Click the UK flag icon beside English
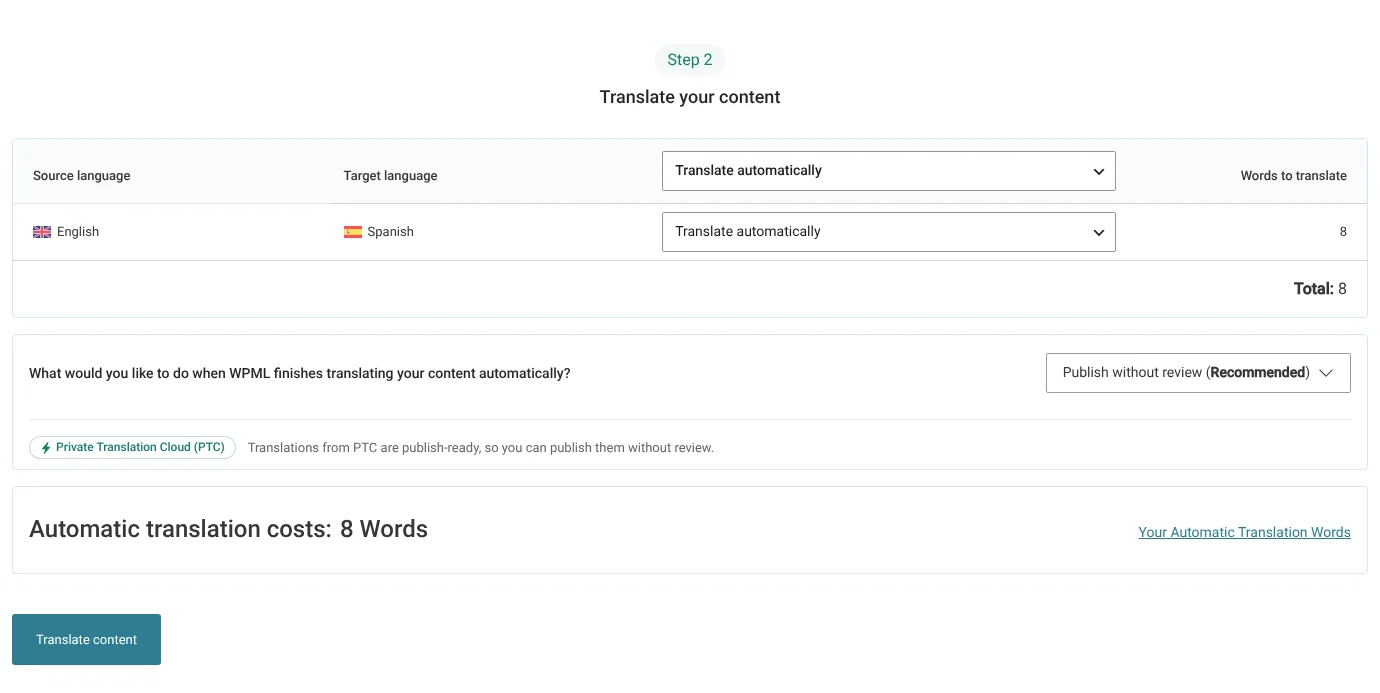This screenshot has height=693, width=1380. [x=42, y=232]
